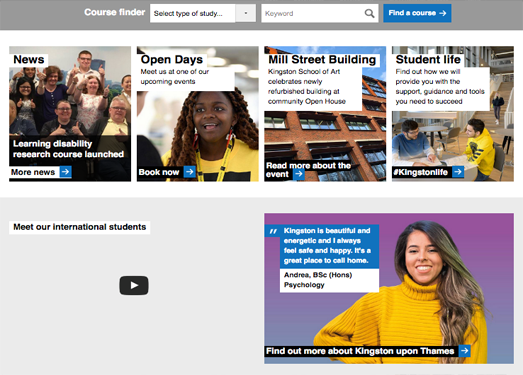The width and height of the screenshot is (523, 375).
Task: Focus the Keyword search input field
Action: pyautogui.click(x=320, y=13)
